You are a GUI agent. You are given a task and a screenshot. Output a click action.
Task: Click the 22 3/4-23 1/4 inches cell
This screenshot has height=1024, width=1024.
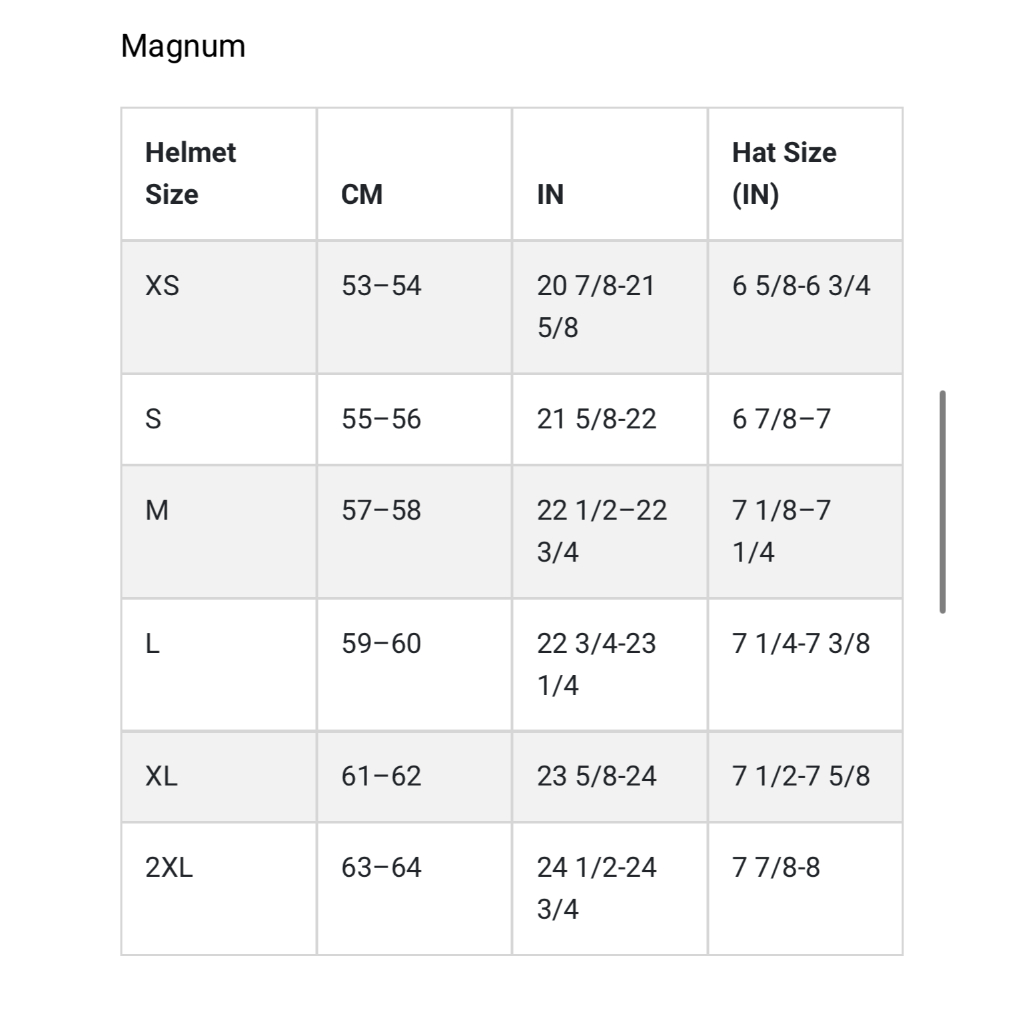pyautogui.click(x=610, y=665)
